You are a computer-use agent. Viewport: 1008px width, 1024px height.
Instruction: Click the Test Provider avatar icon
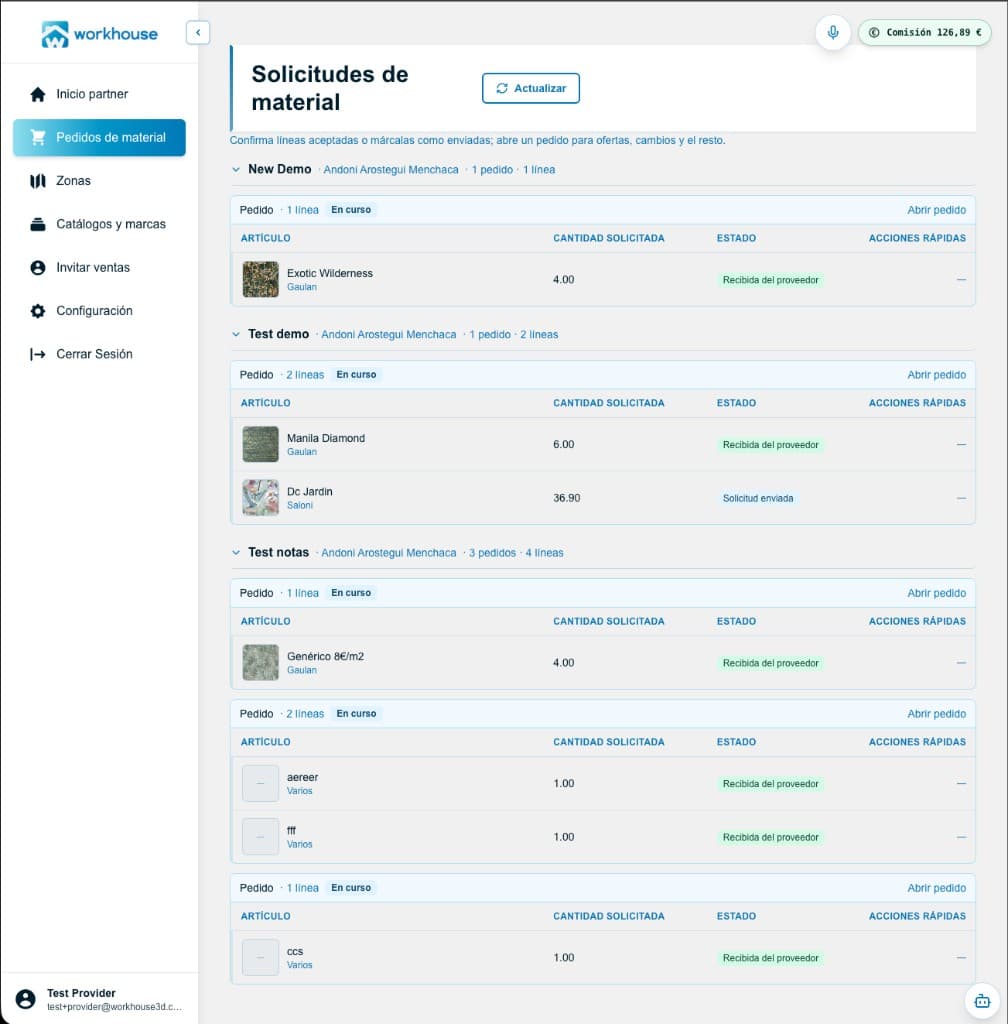click(x=25, y=999)
